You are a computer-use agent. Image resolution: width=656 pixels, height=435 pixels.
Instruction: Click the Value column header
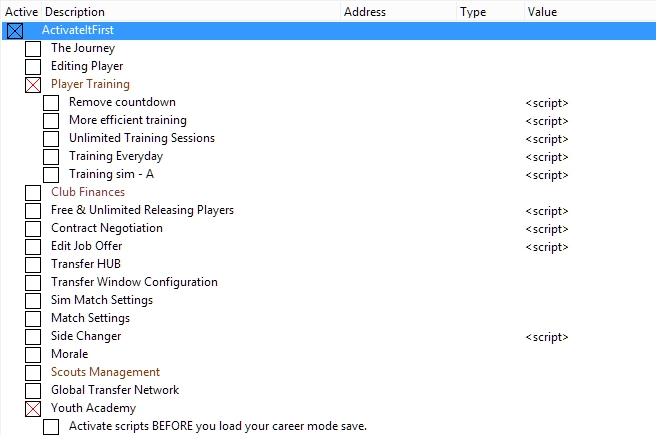(542, 12)
